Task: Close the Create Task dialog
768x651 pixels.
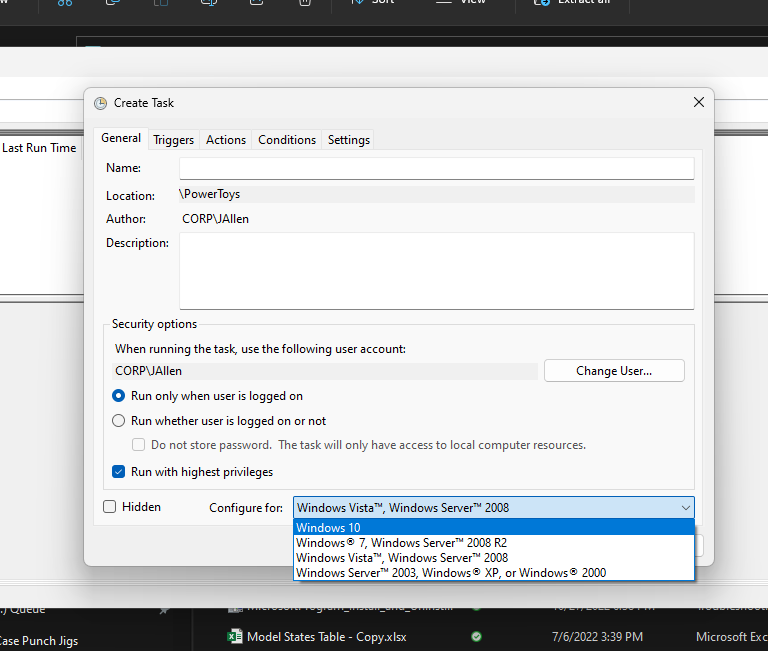Action: click(698, 102)
